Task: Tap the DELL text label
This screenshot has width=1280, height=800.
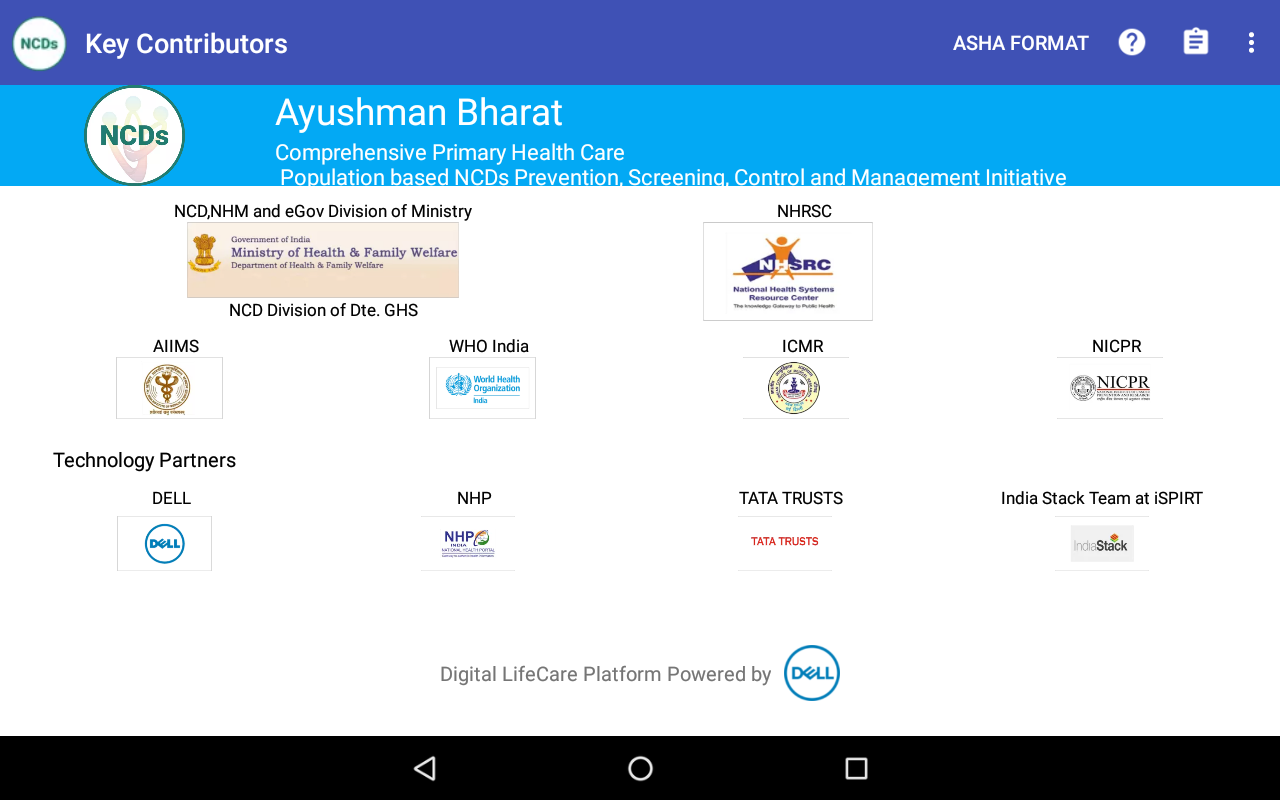Action: click(x=171, y=498)
